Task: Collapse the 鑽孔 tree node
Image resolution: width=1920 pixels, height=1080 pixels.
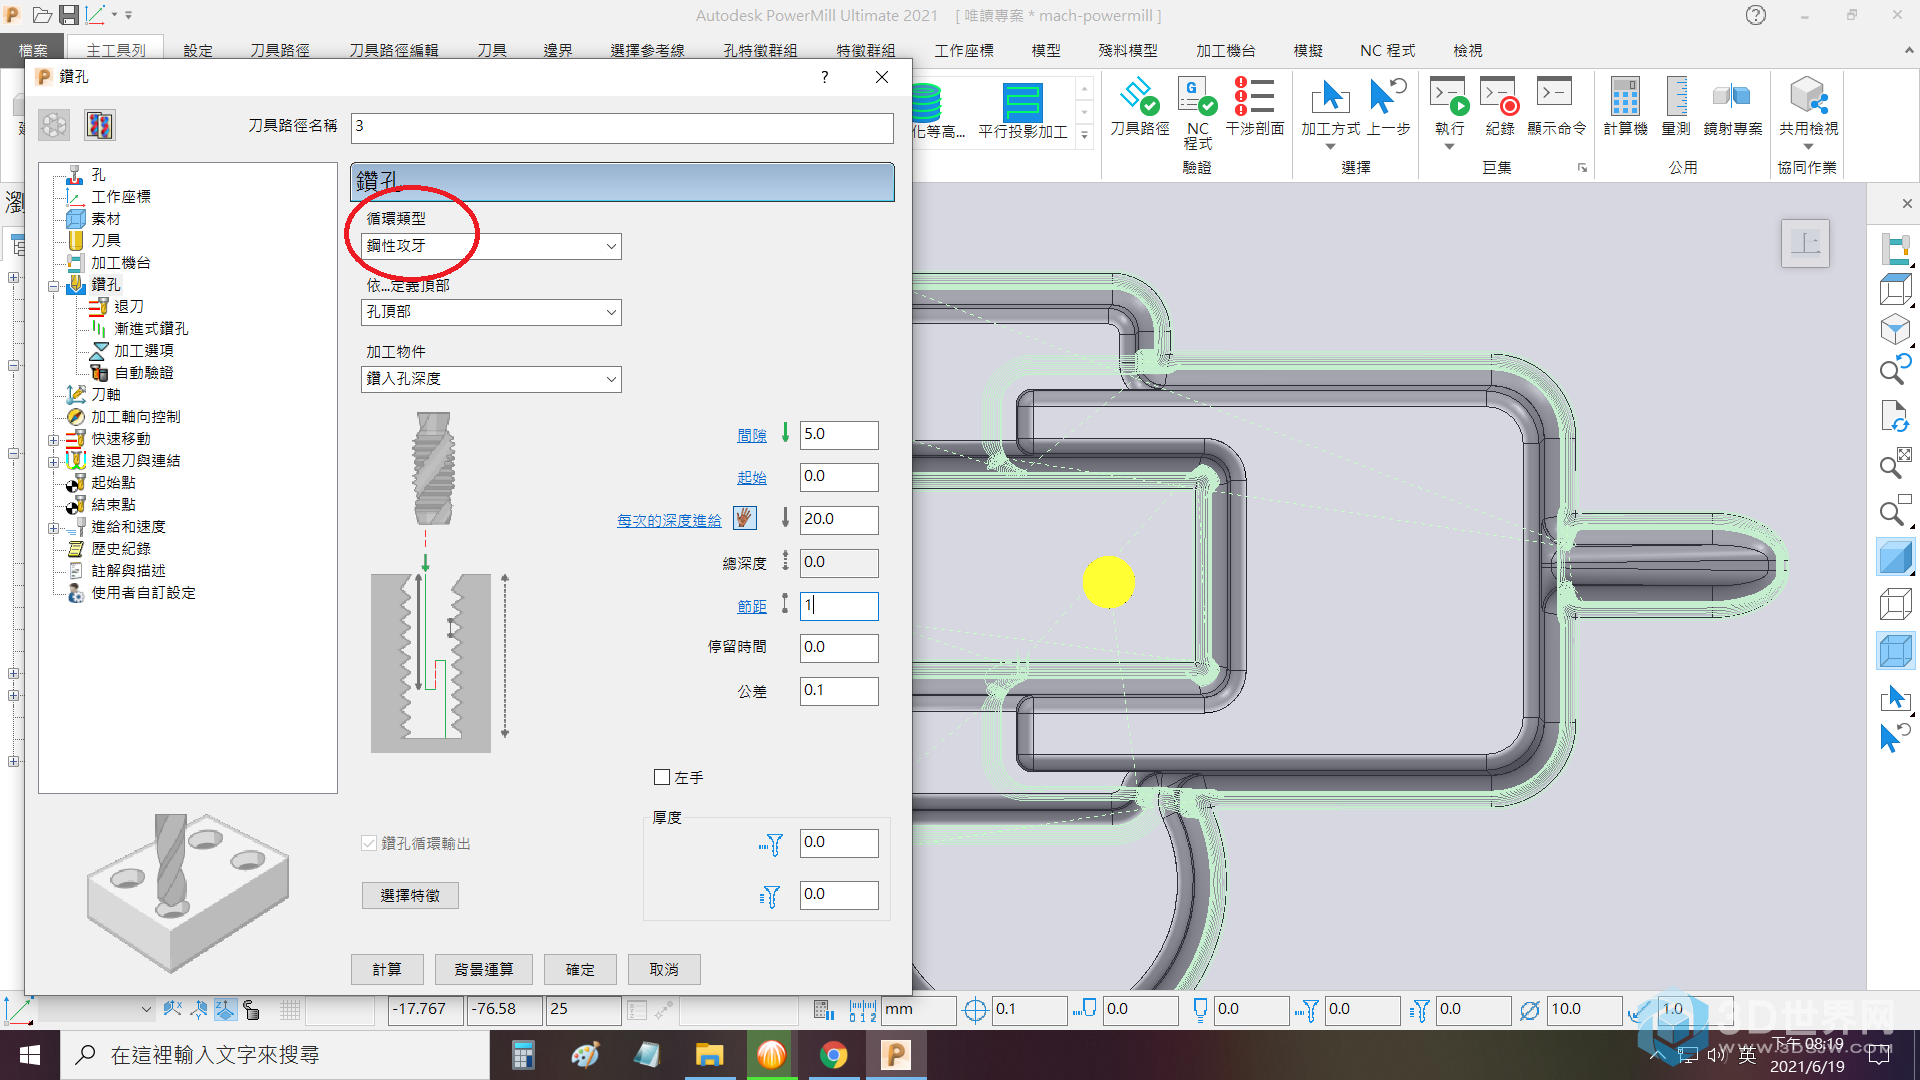Action: [x=54, y=285]
